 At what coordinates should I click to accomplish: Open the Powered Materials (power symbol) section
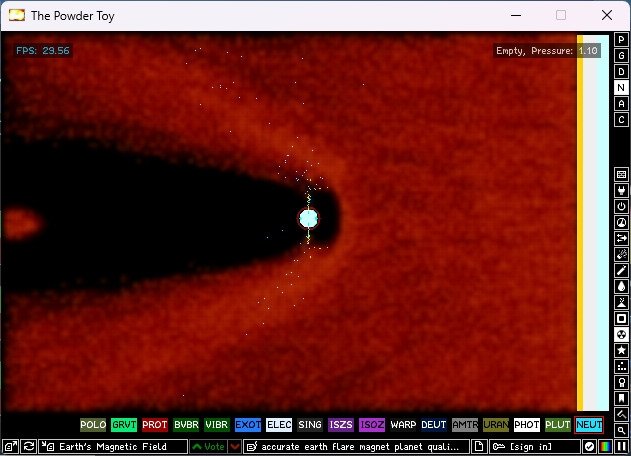(x=621, y=206)
